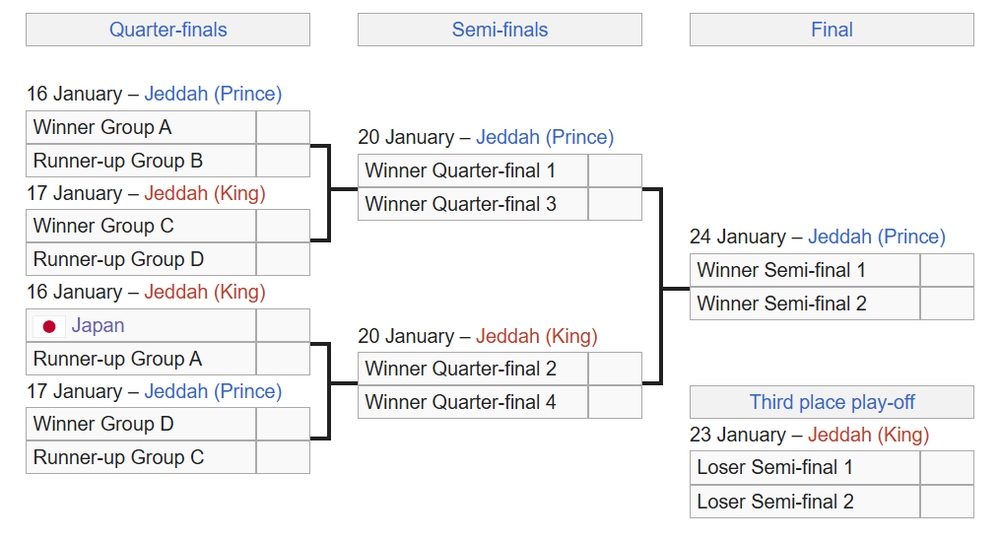The height and width of the screenshot is (541, 1000).
Task: Select Jeddah (Prince) above Winner Quarter-final 1
Action: point(545,137)
